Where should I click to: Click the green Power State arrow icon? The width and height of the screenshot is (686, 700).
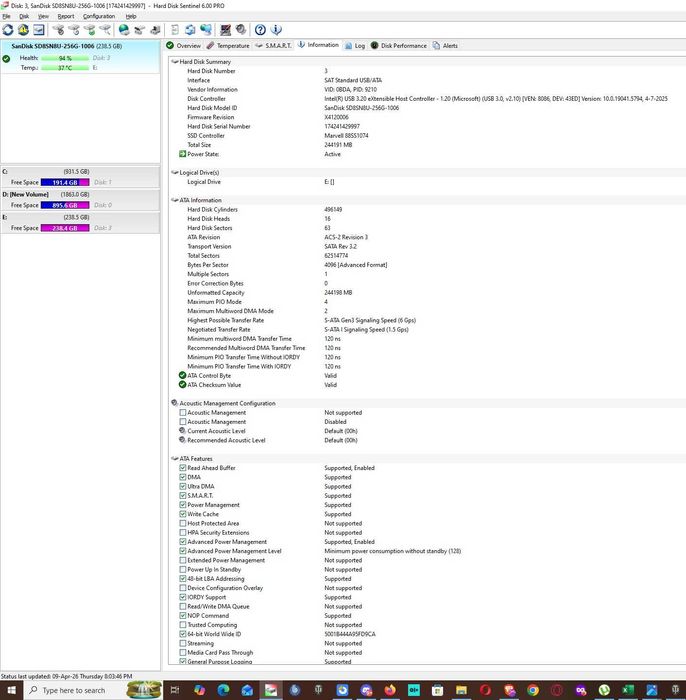(182, 154)
